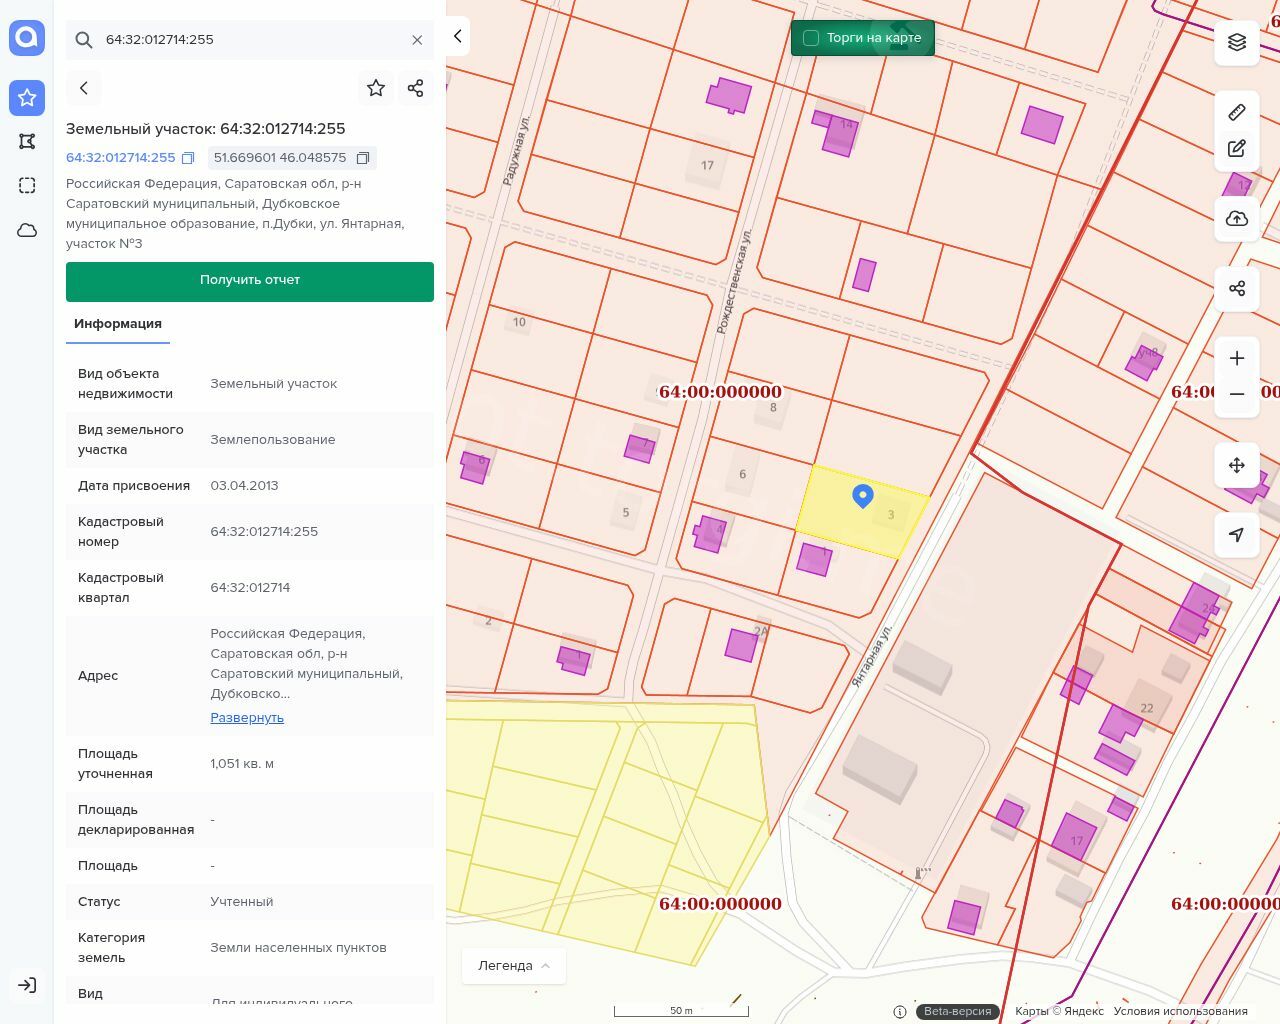Activate the draw/edit tool on map

[x=1237, y=148]
